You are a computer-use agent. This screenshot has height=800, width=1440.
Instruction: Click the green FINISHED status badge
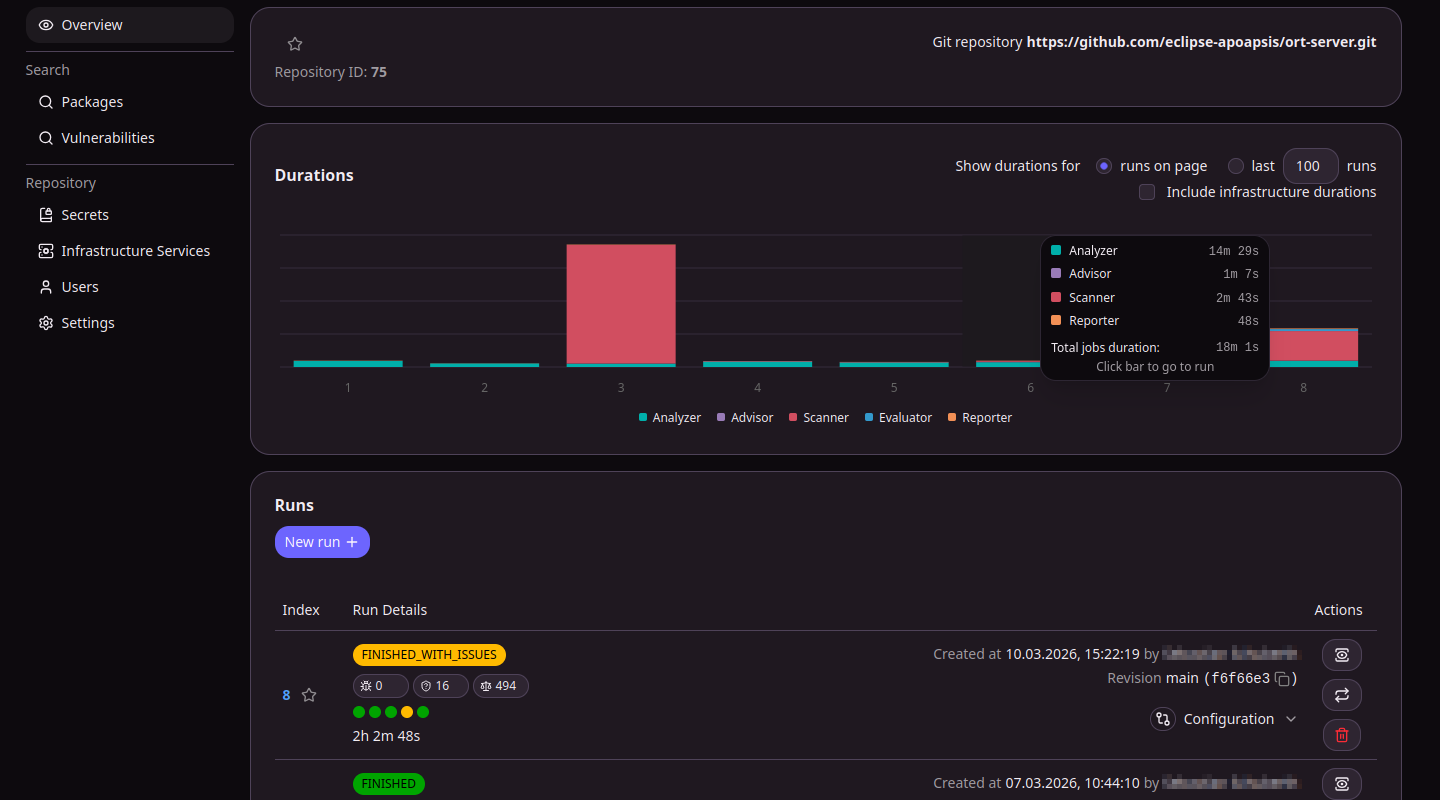(389, 784)
